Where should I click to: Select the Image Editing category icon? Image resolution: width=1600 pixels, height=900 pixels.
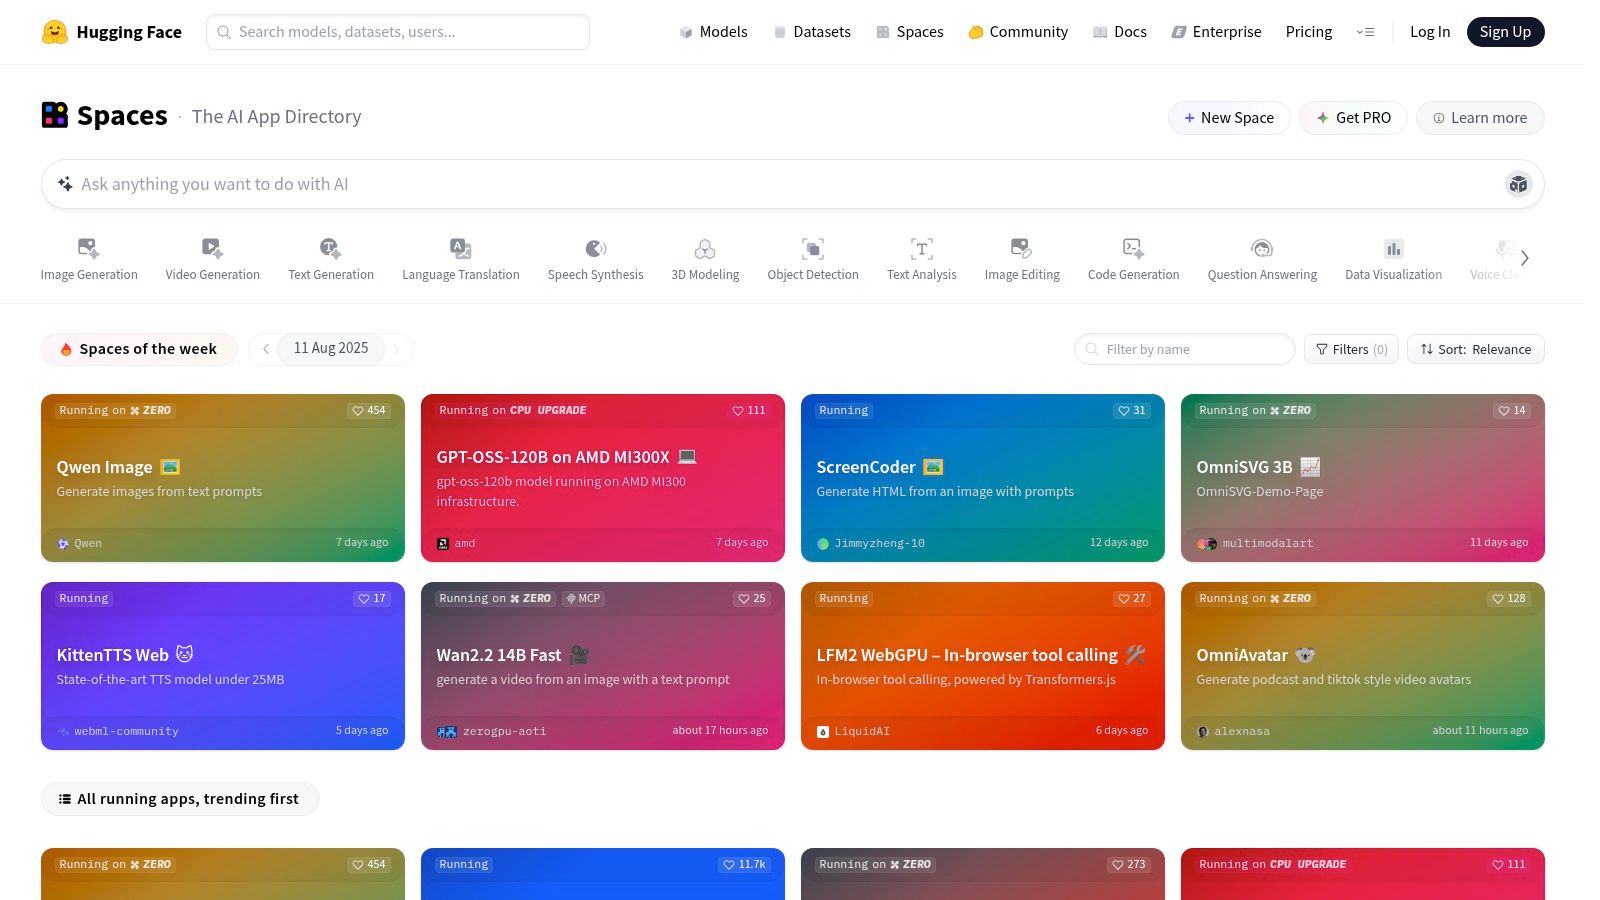pos(1021,248)
